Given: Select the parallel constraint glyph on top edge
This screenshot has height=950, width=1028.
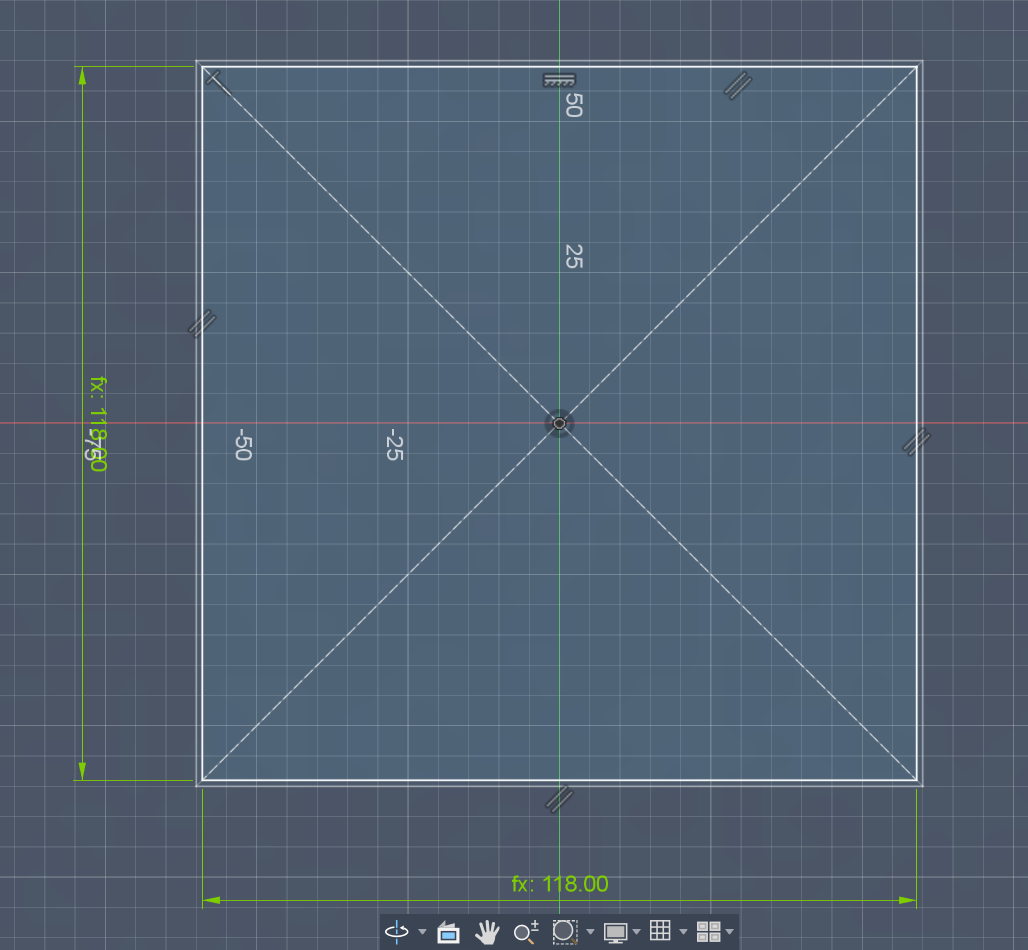Looking at the screenshot, I should pos(738,86).
